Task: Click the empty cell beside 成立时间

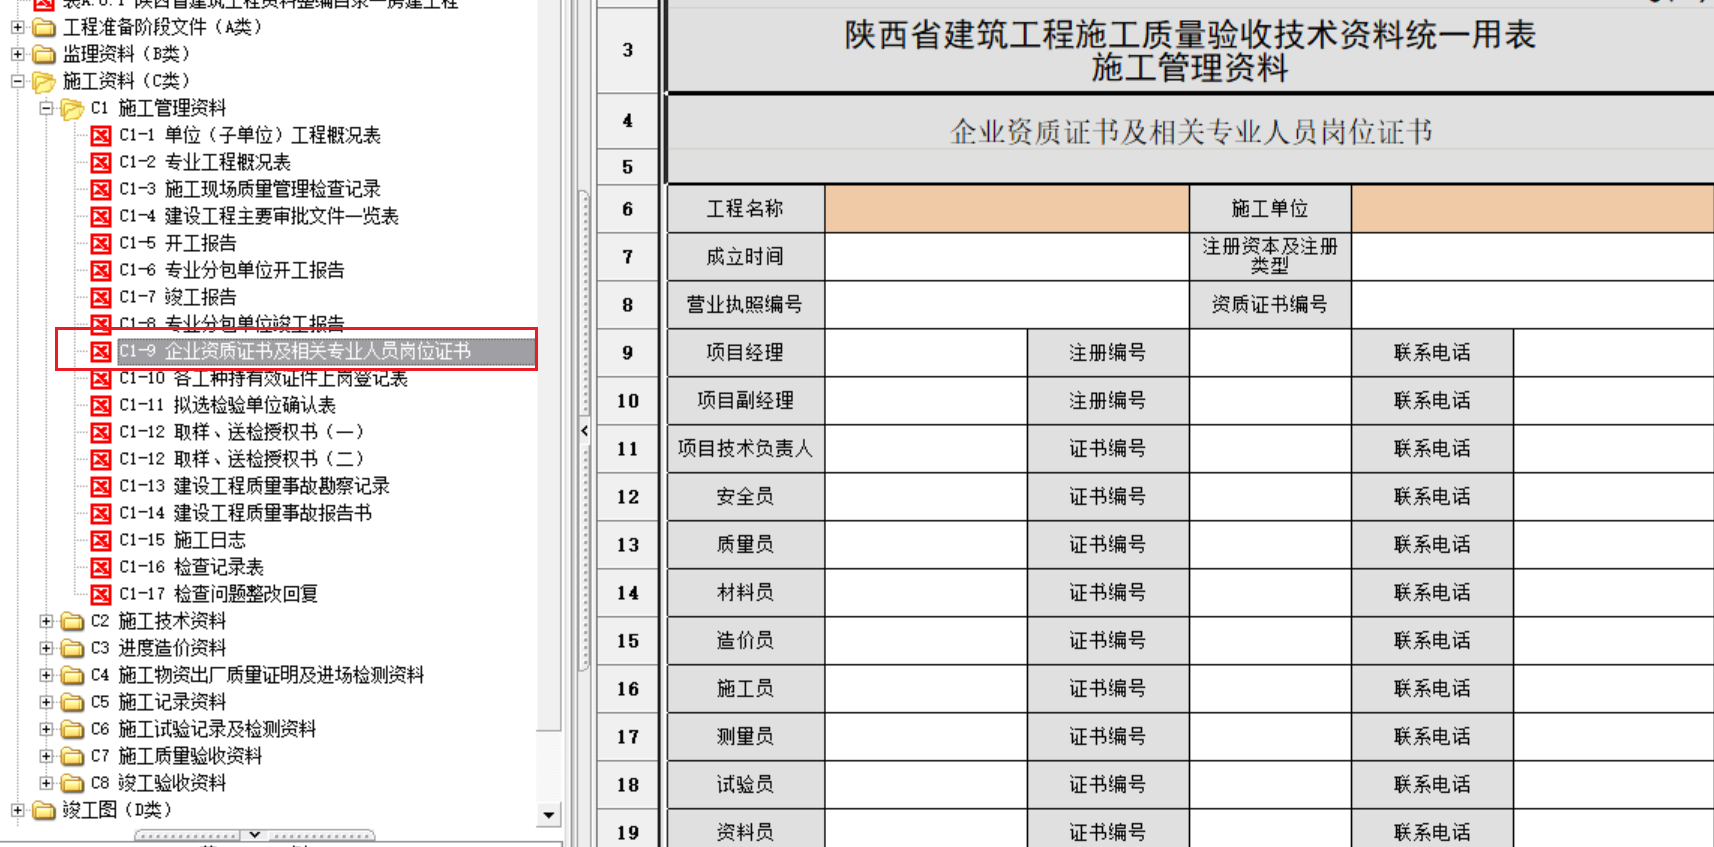Action: click(x=1006, y=257)
